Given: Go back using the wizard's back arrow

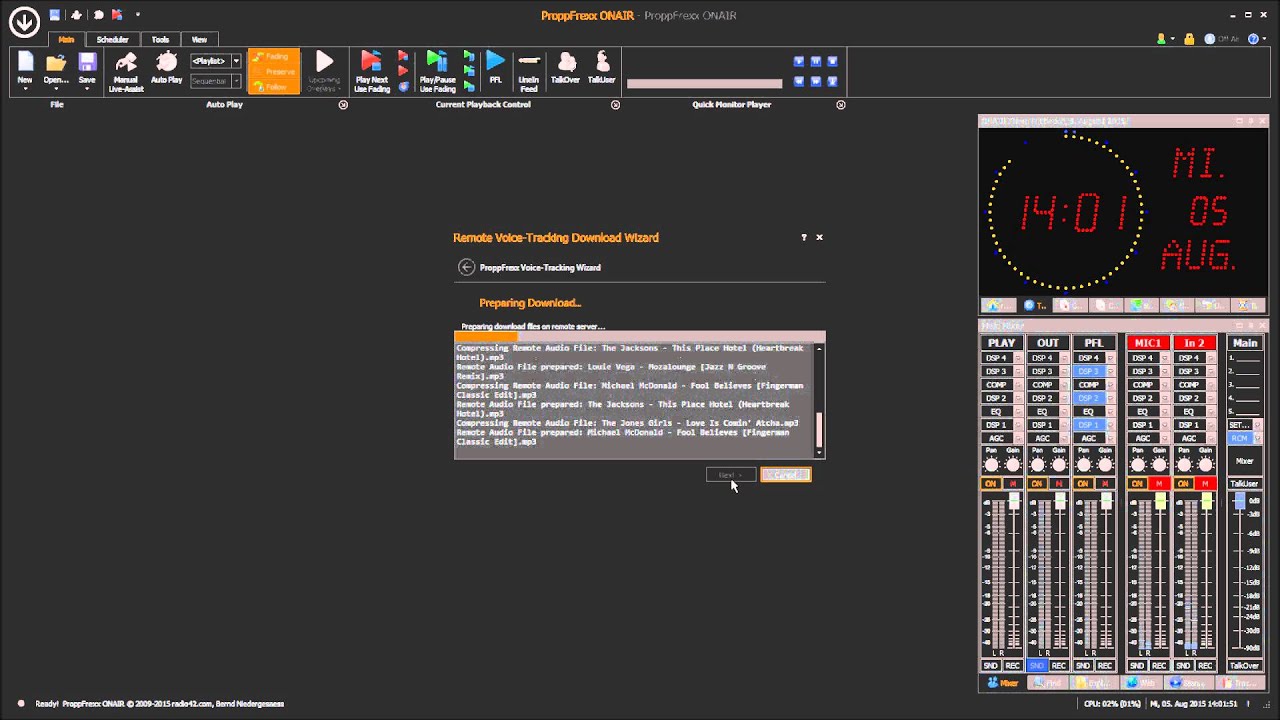Looking at the screenshot, I should click(x=466, y=267).
